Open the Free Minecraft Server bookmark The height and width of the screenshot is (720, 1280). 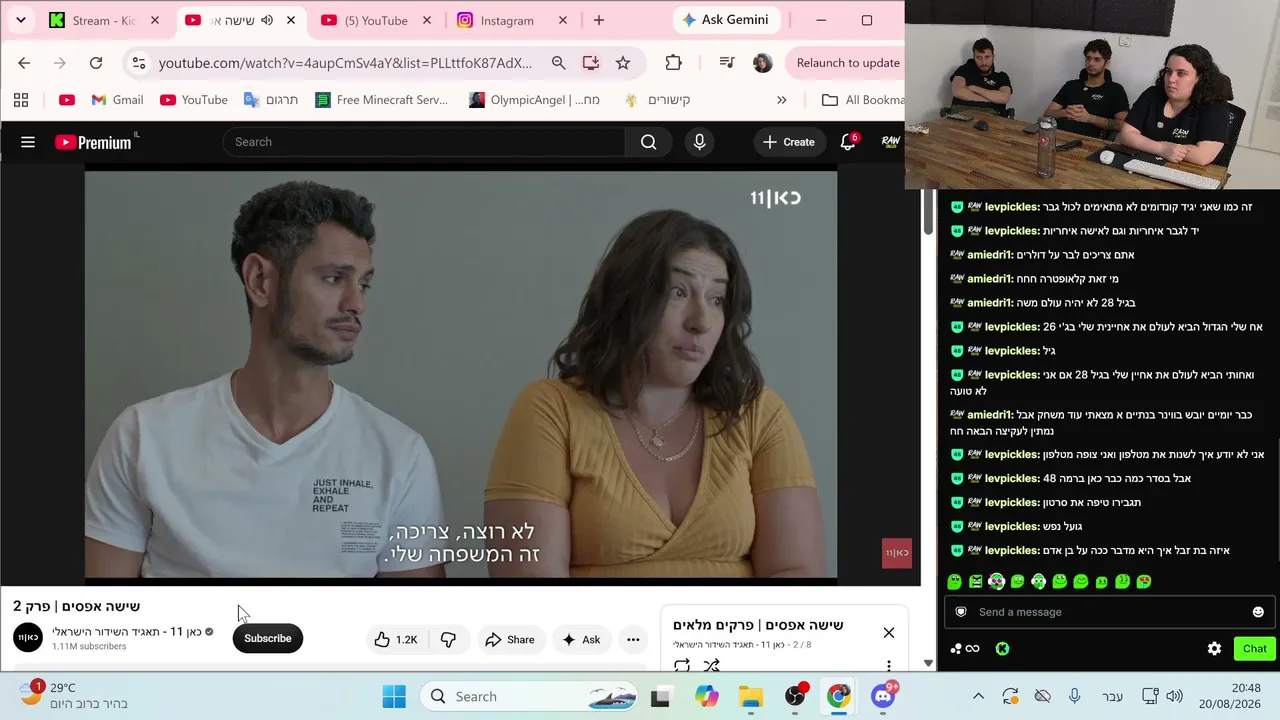[381, 100]
